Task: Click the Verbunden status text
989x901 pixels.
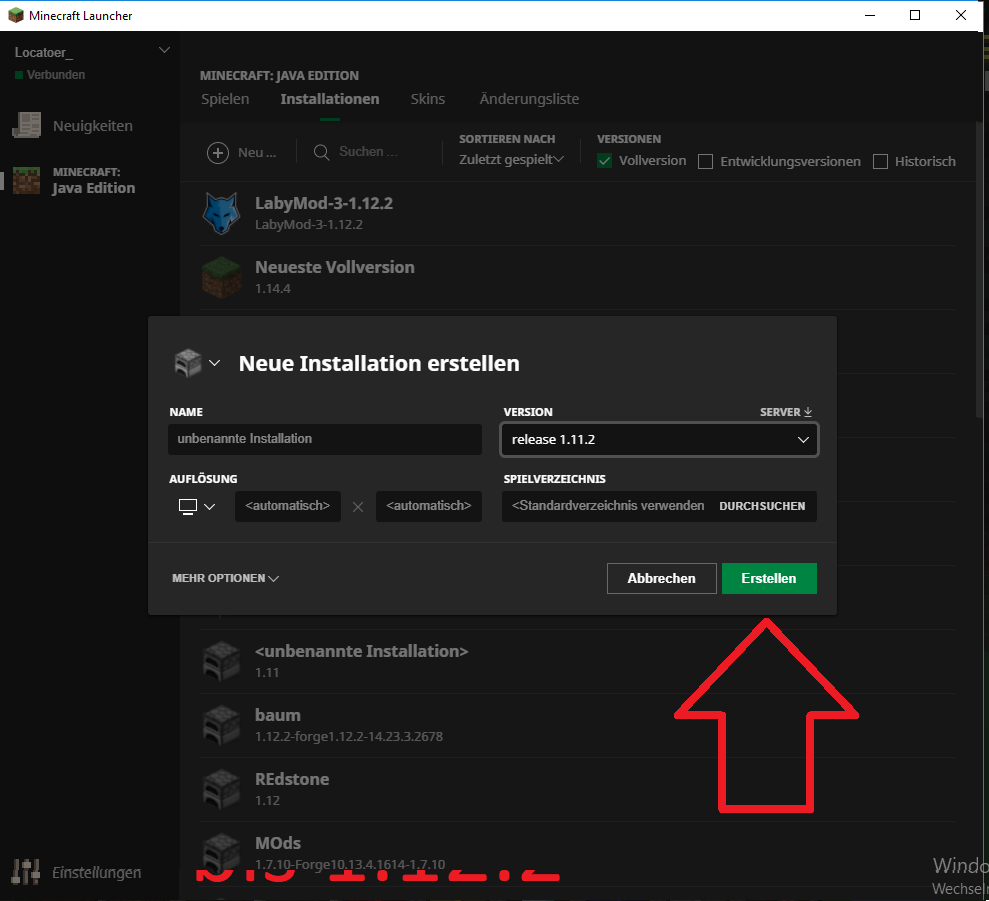Action: coord(56,74)
